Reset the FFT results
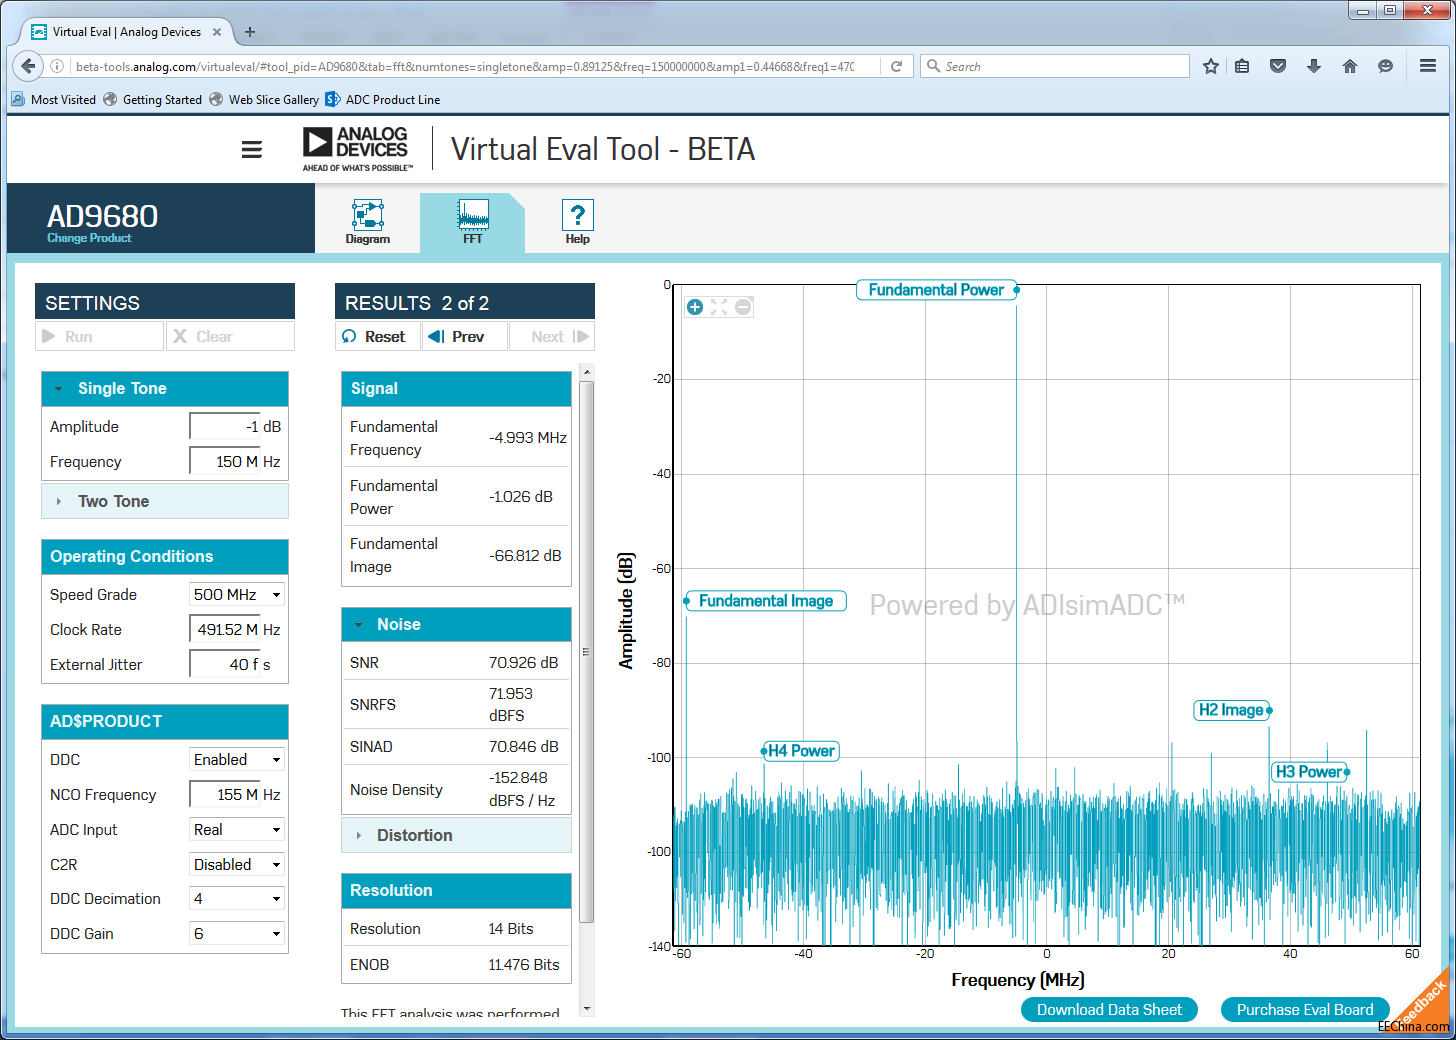Image resolution: width=1456 pixels, height=1040 pixels. point(378,336)
